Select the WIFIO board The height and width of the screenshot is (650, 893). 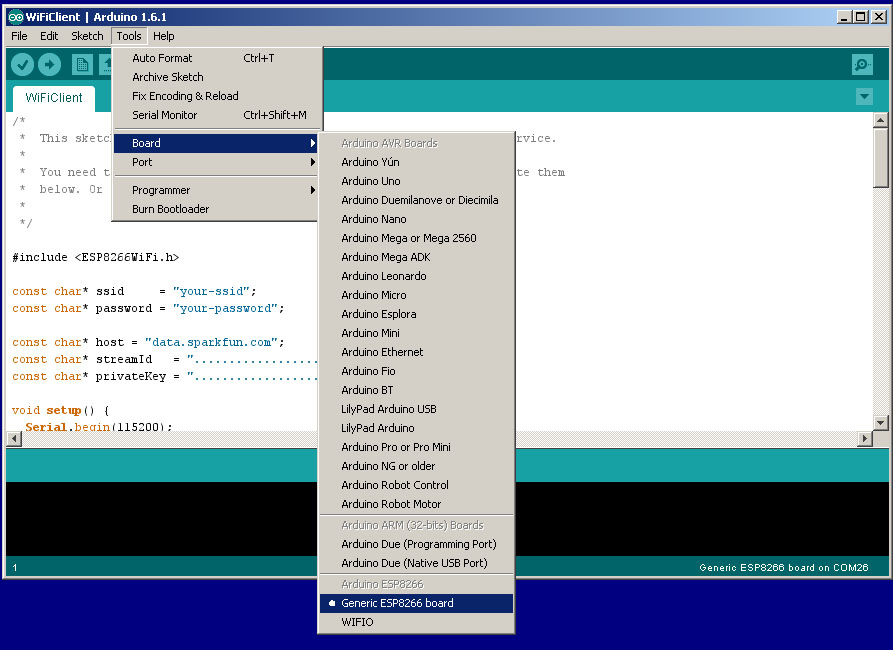[x=416, y=622]
